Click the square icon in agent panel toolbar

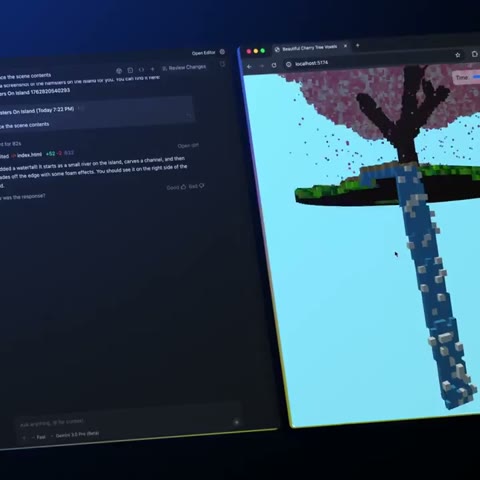[x=130, y=70]
